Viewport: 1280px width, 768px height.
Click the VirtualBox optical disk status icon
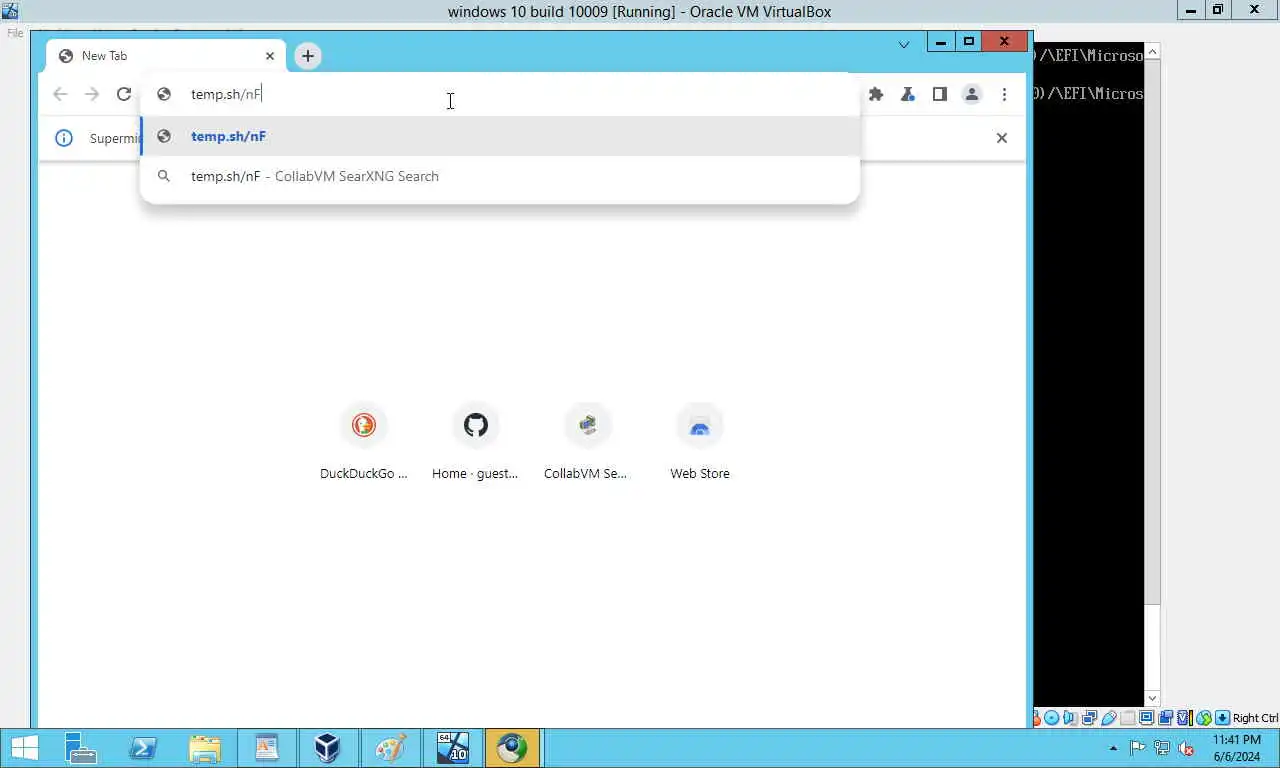coord(1051,718)
